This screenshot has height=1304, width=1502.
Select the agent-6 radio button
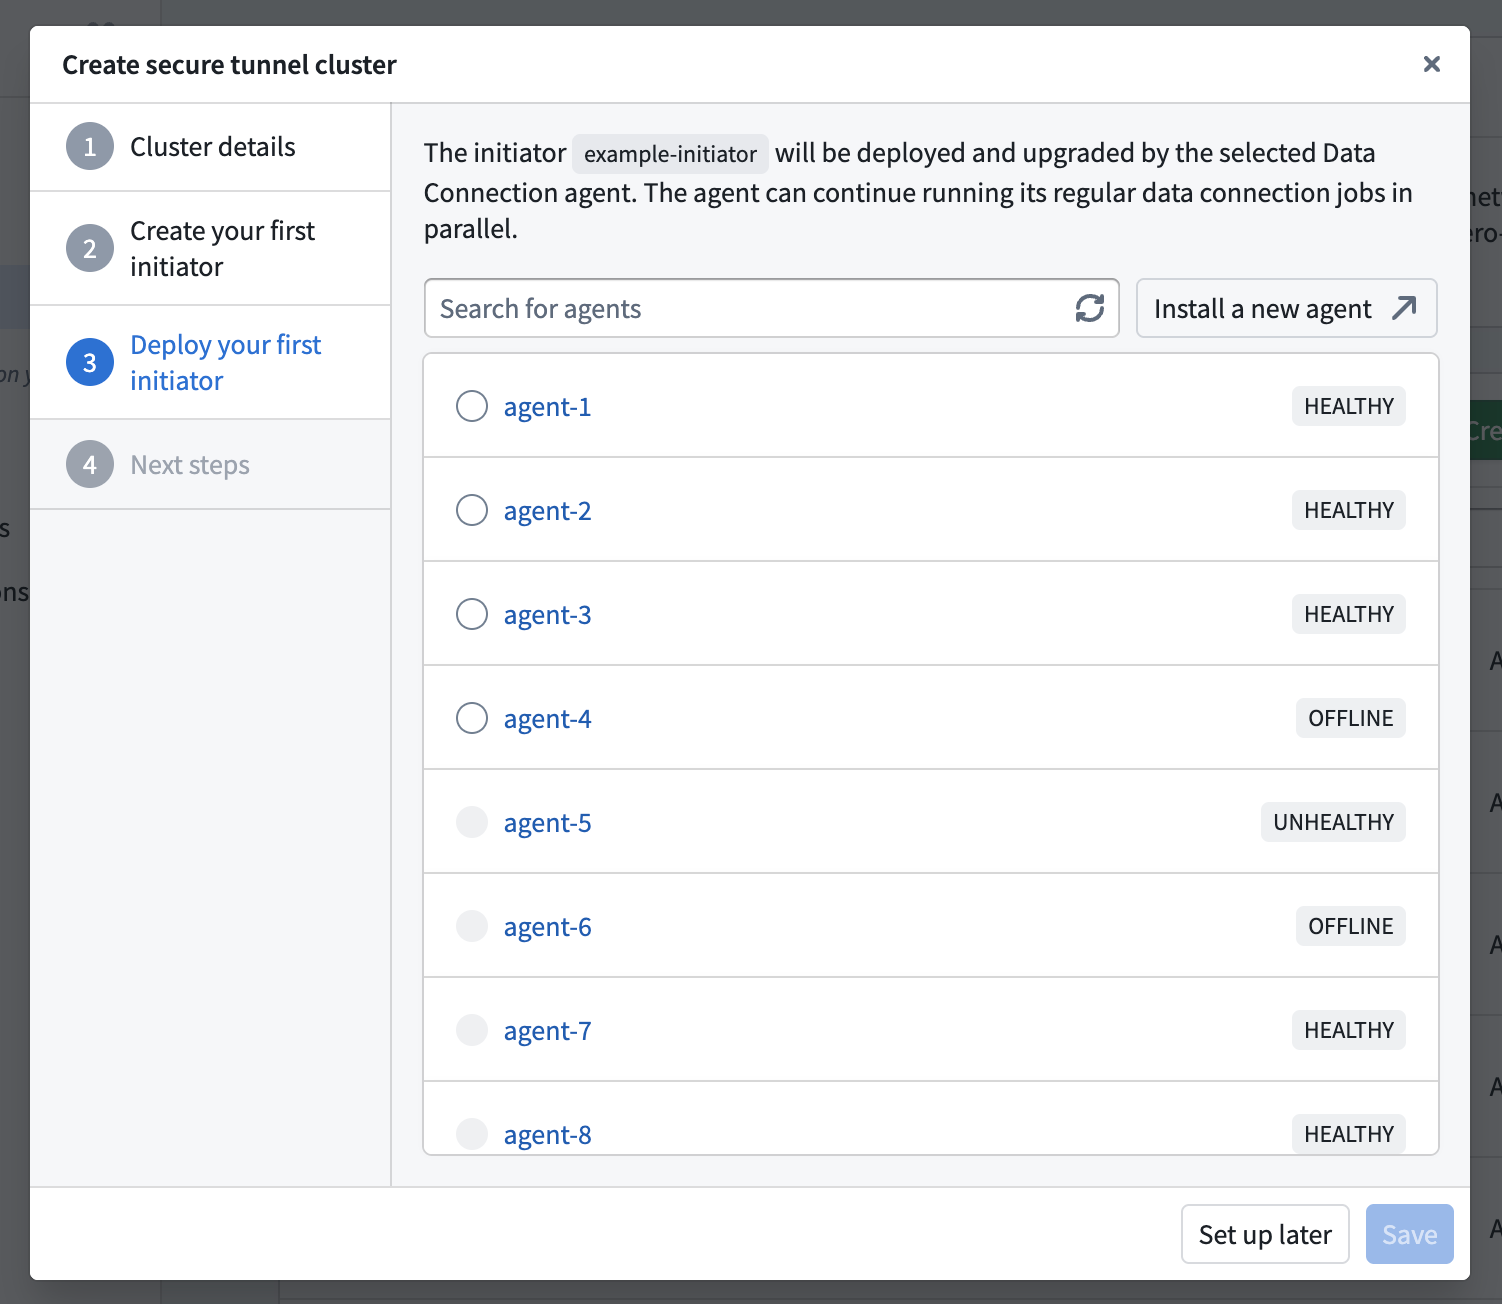click(x=472, y=926)
